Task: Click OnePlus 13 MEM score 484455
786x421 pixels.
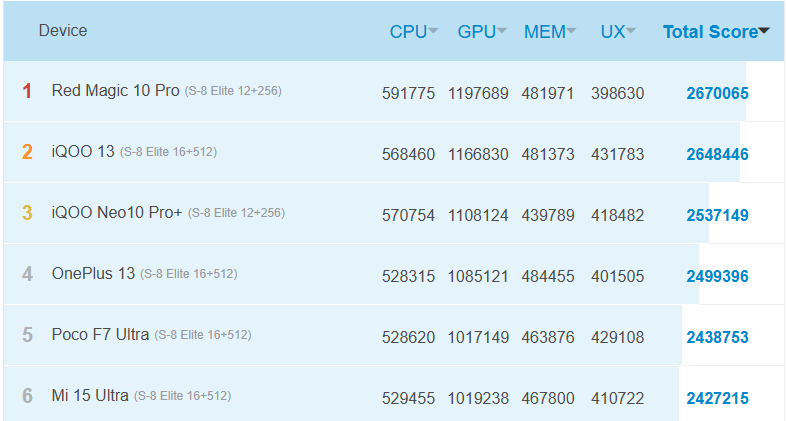Action: coord(548,276)
